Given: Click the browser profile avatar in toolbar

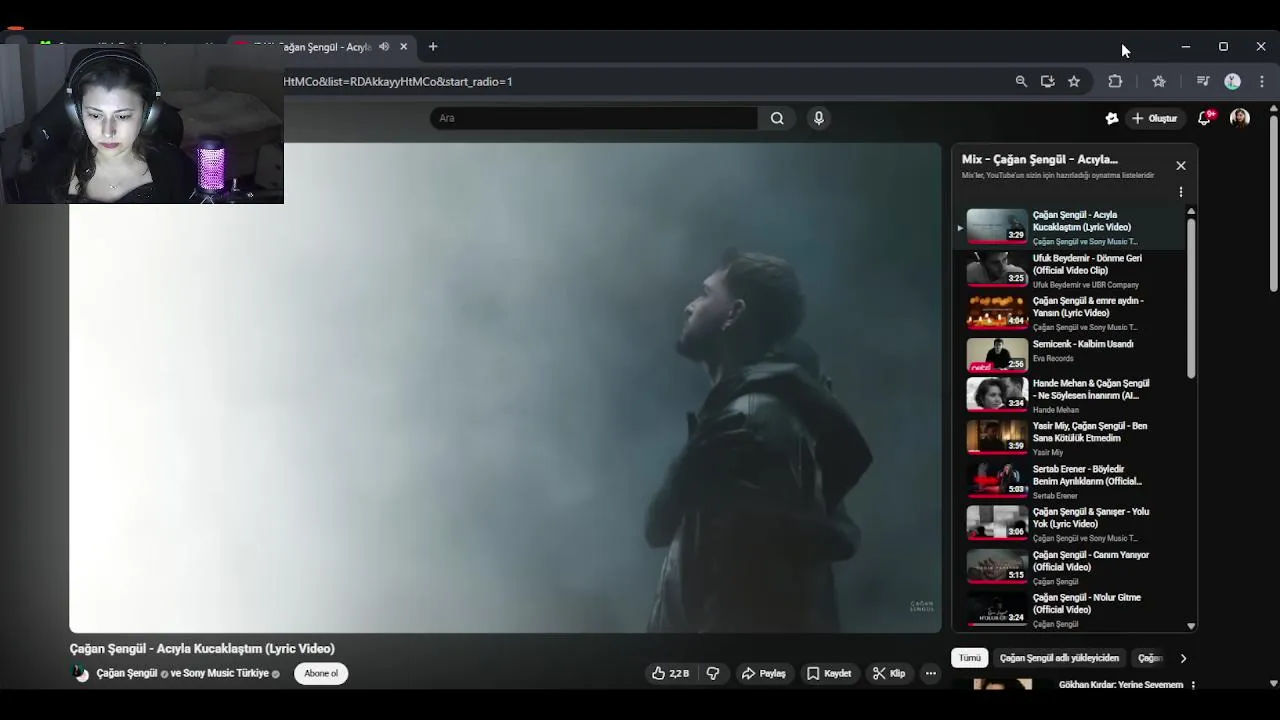Looking at the screenshot, I should point(1233,82).
